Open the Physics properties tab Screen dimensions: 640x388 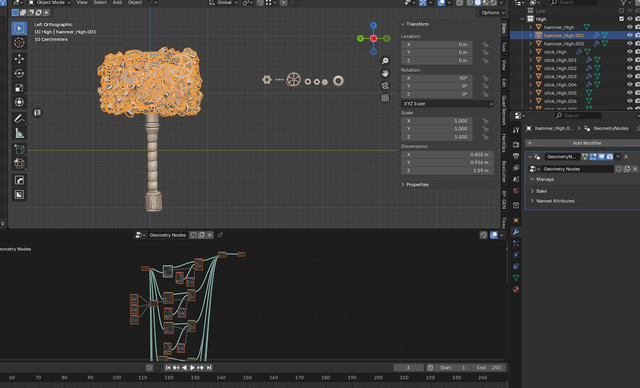516,255
